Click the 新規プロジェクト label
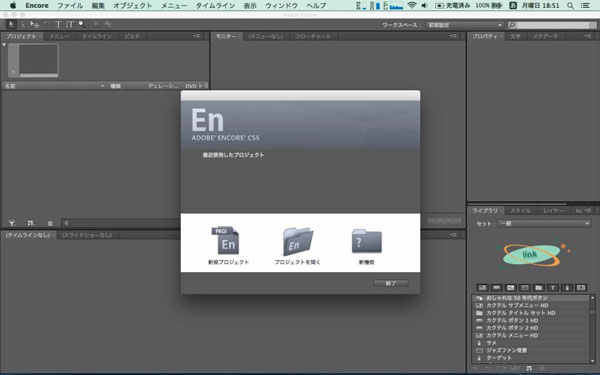 228,262
